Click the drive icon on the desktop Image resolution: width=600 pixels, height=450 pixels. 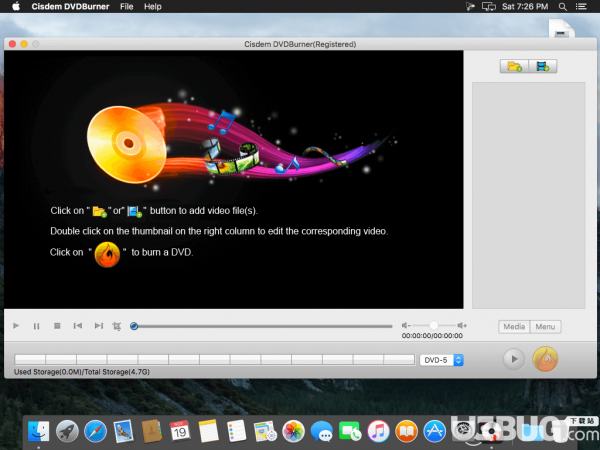(x=561, y=29)
